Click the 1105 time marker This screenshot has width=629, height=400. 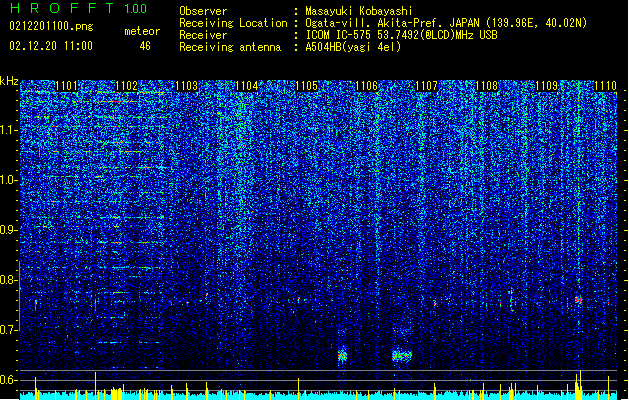(x=306, y=86)
